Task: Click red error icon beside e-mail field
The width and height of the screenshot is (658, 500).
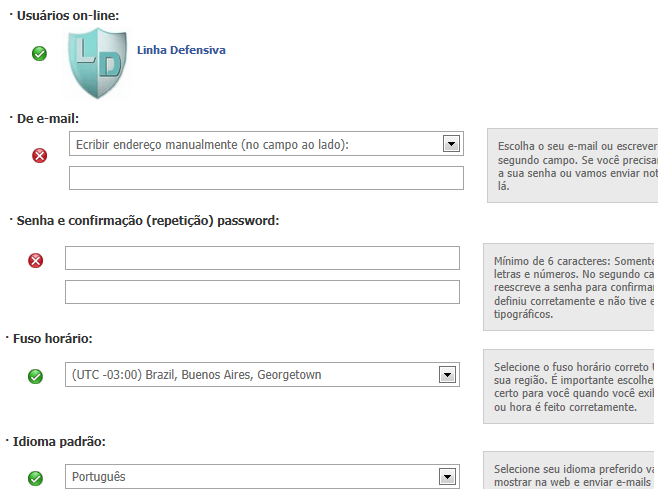Action: click(x=39, y=155)
